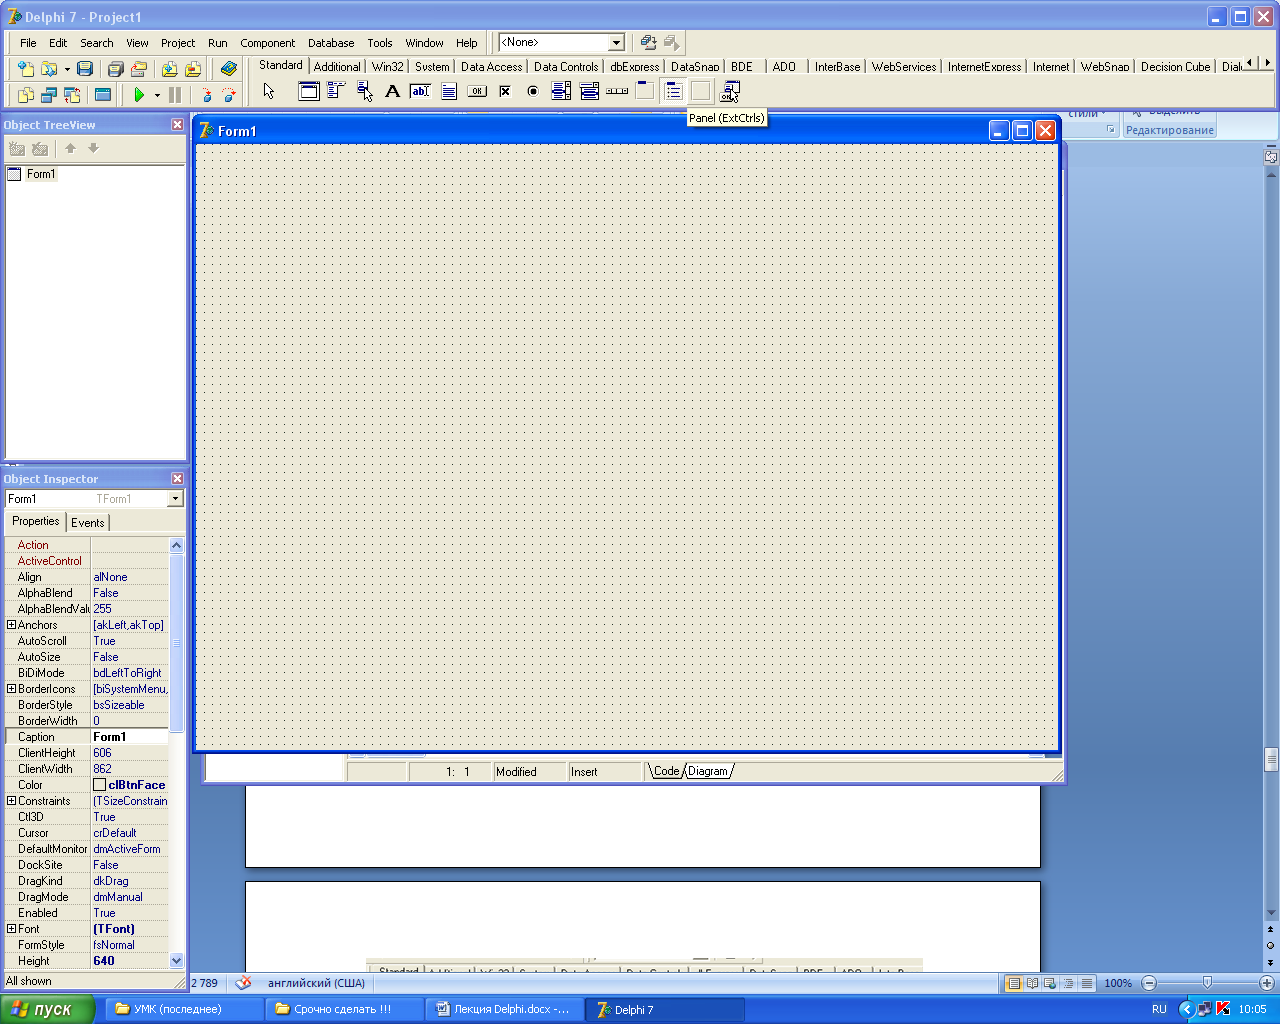Toggle between Form and Unit view

tap(72, 95)
